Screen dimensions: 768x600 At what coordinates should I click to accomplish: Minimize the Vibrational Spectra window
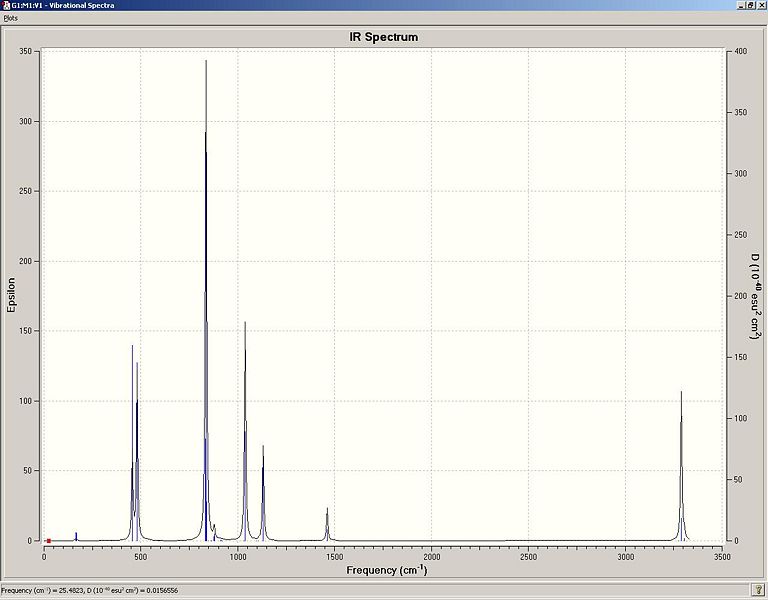742,5
